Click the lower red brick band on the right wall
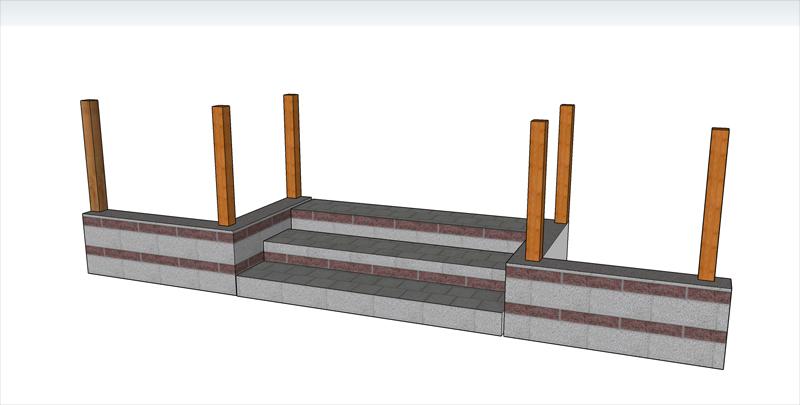 click(620, 324)
